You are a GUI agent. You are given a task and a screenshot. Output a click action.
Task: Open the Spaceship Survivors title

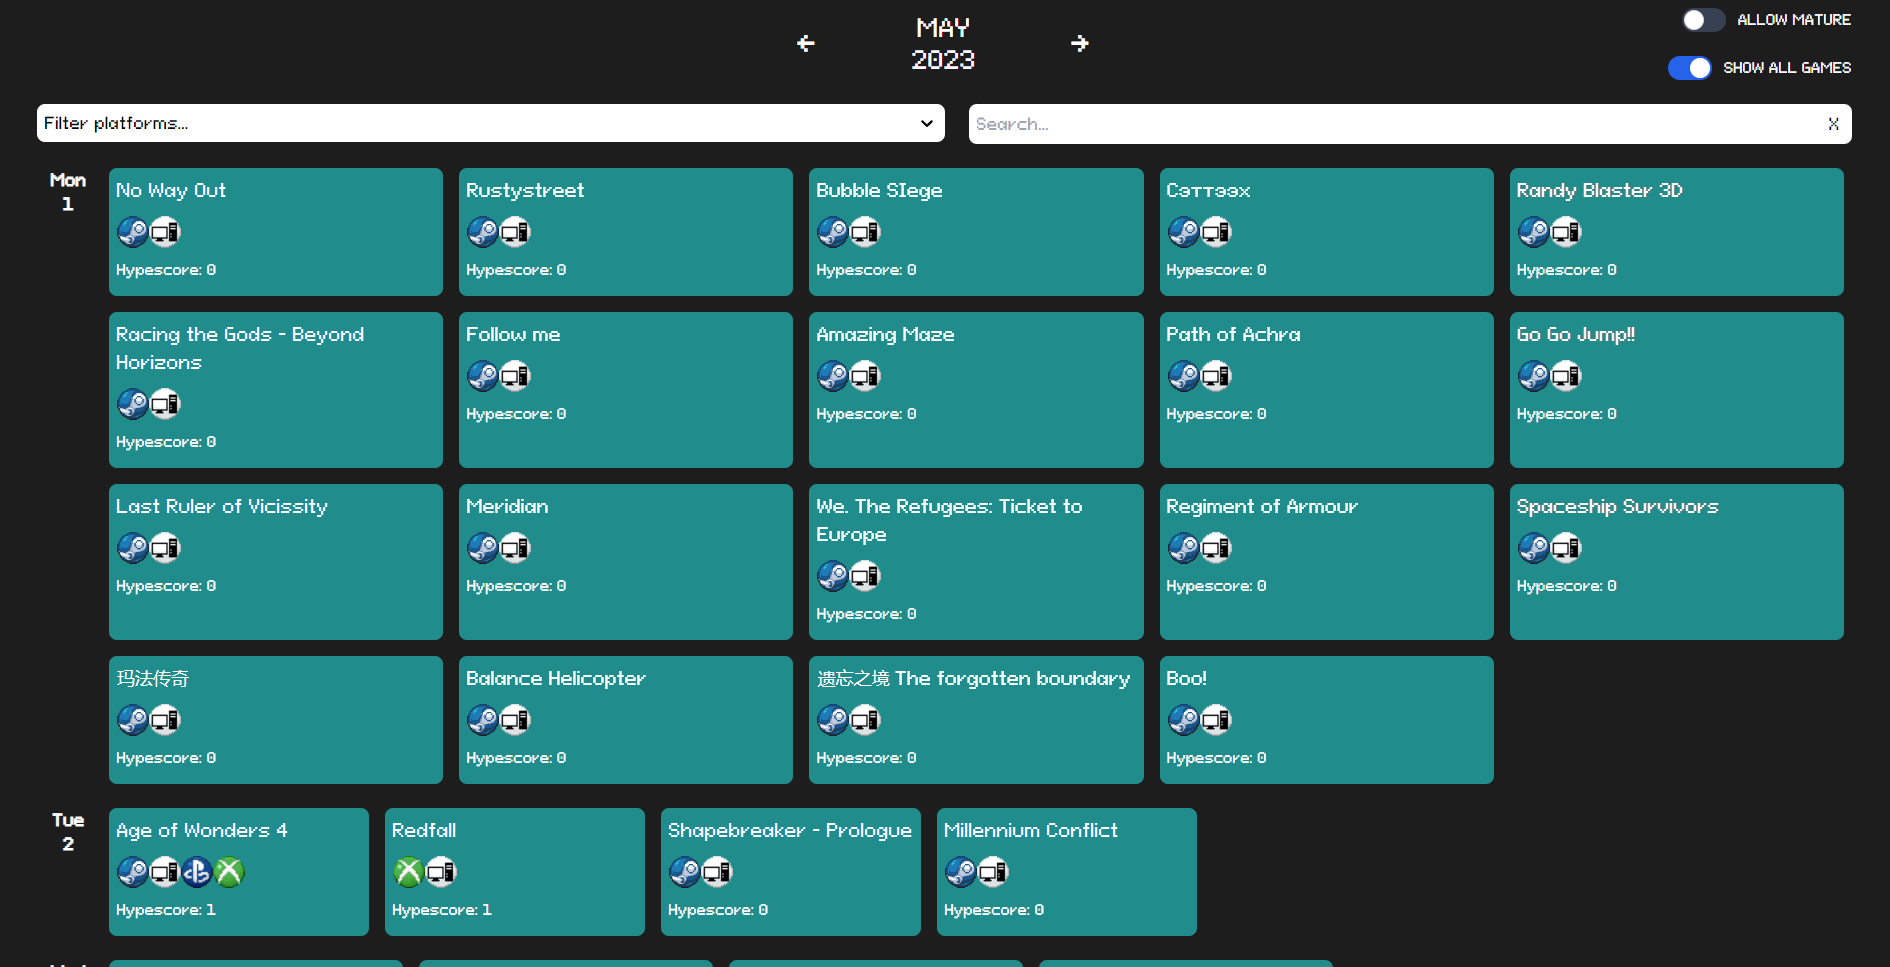(x=1617, y=506)
